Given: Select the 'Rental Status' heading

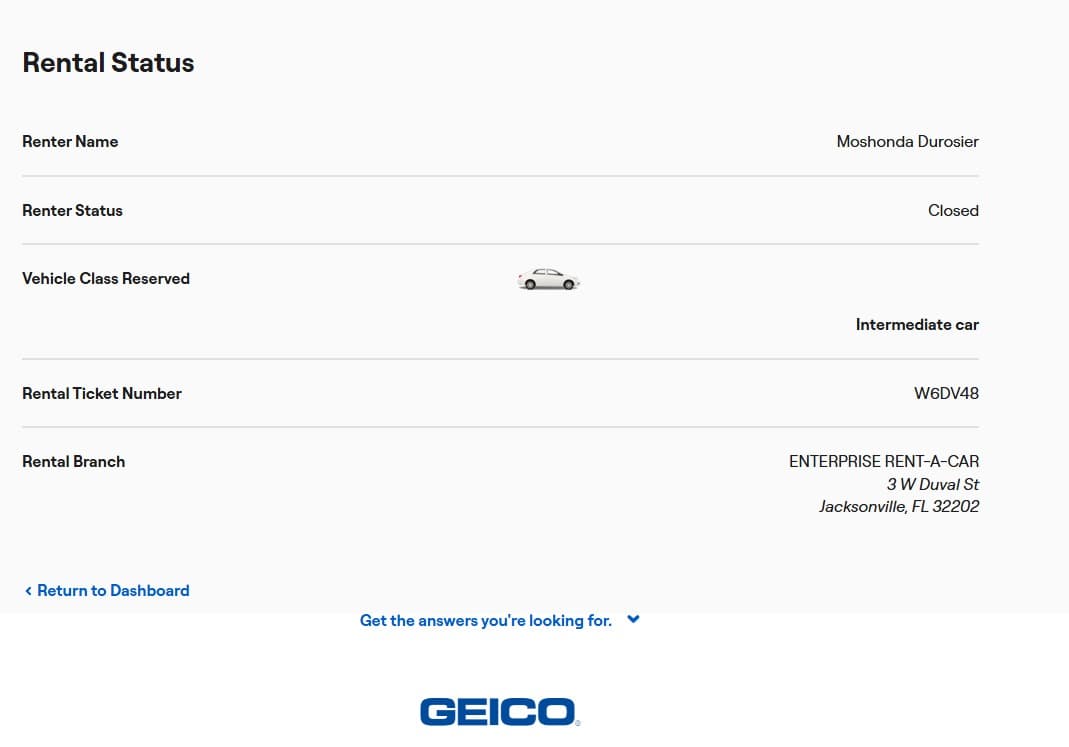Looking at the screenshot, I should (x=108, y=63).
